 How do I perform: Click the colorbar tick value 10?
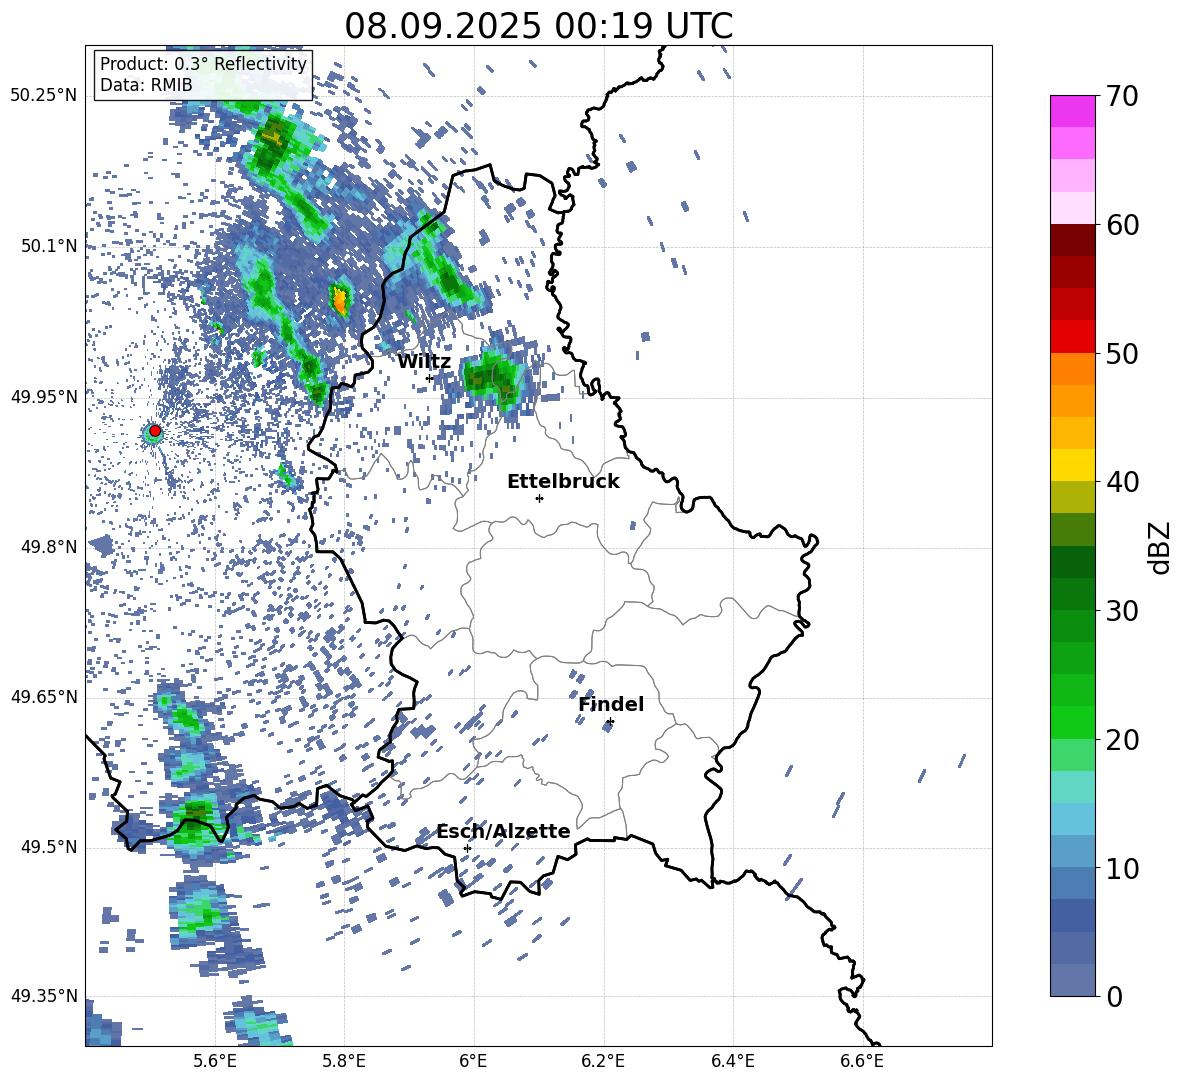1122,868
